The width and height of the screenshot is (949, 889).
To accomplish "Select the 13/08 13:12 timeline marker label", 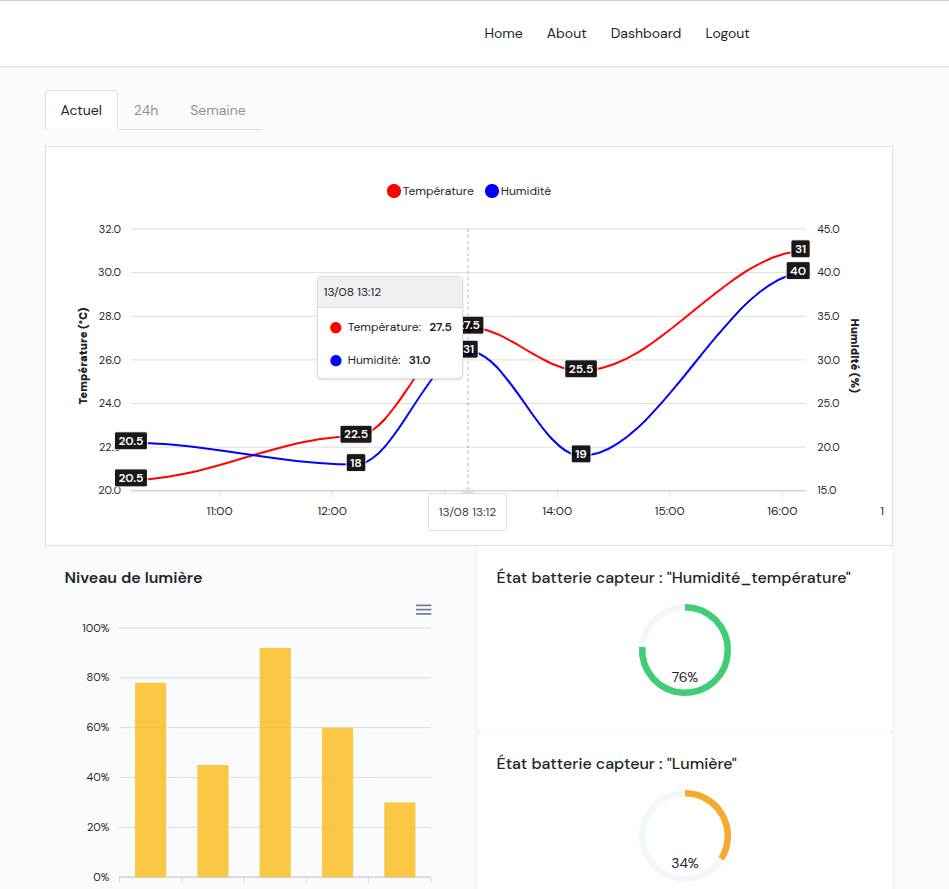I will click(x=467, y=511).
